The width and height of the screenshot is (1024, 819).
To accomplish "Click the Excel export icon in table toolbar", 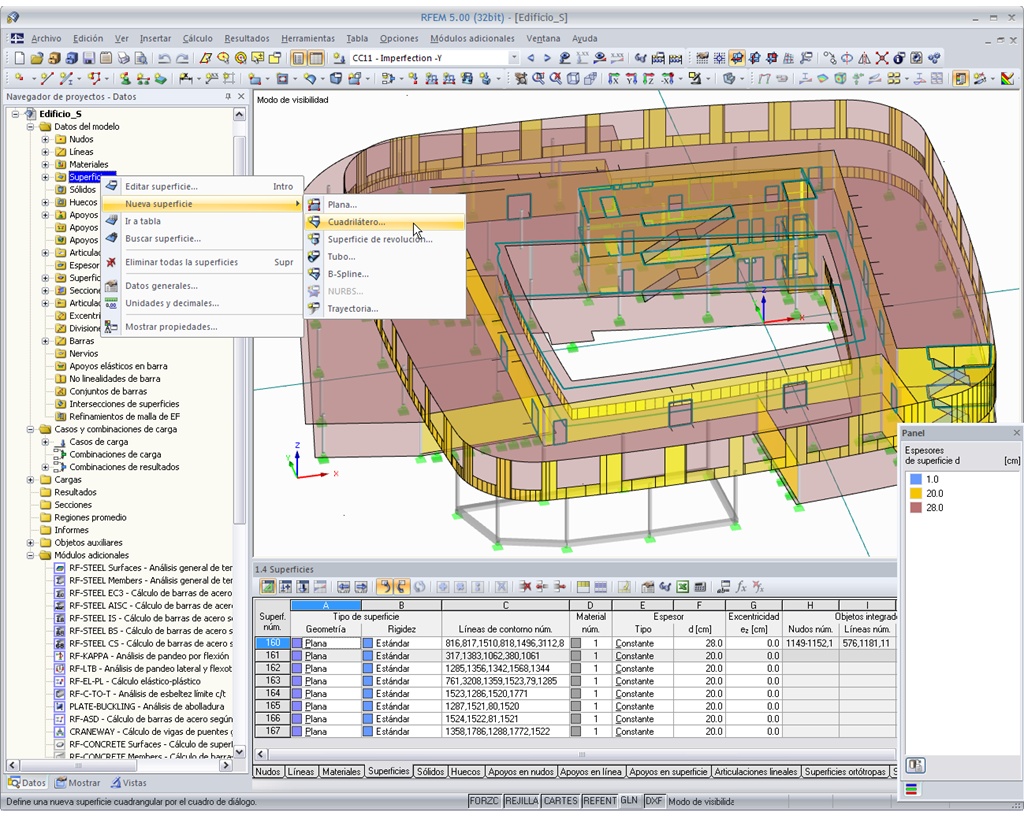I will tap(682, 586).
